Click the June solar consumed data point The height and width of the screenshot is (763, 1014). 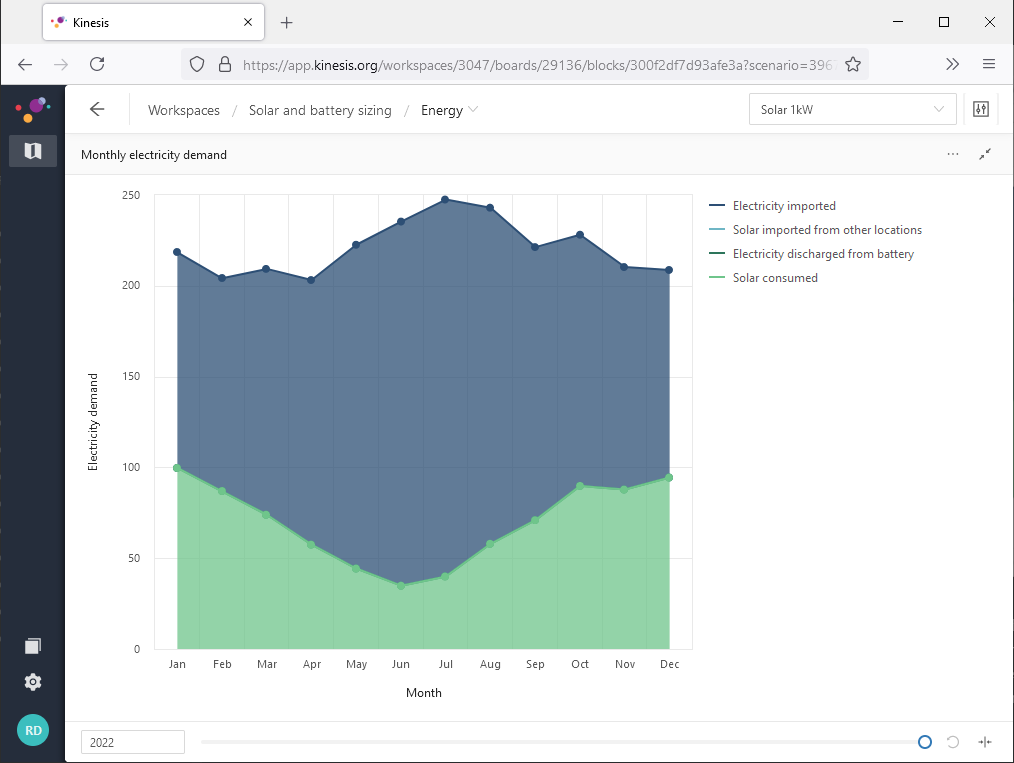[401, 586]
